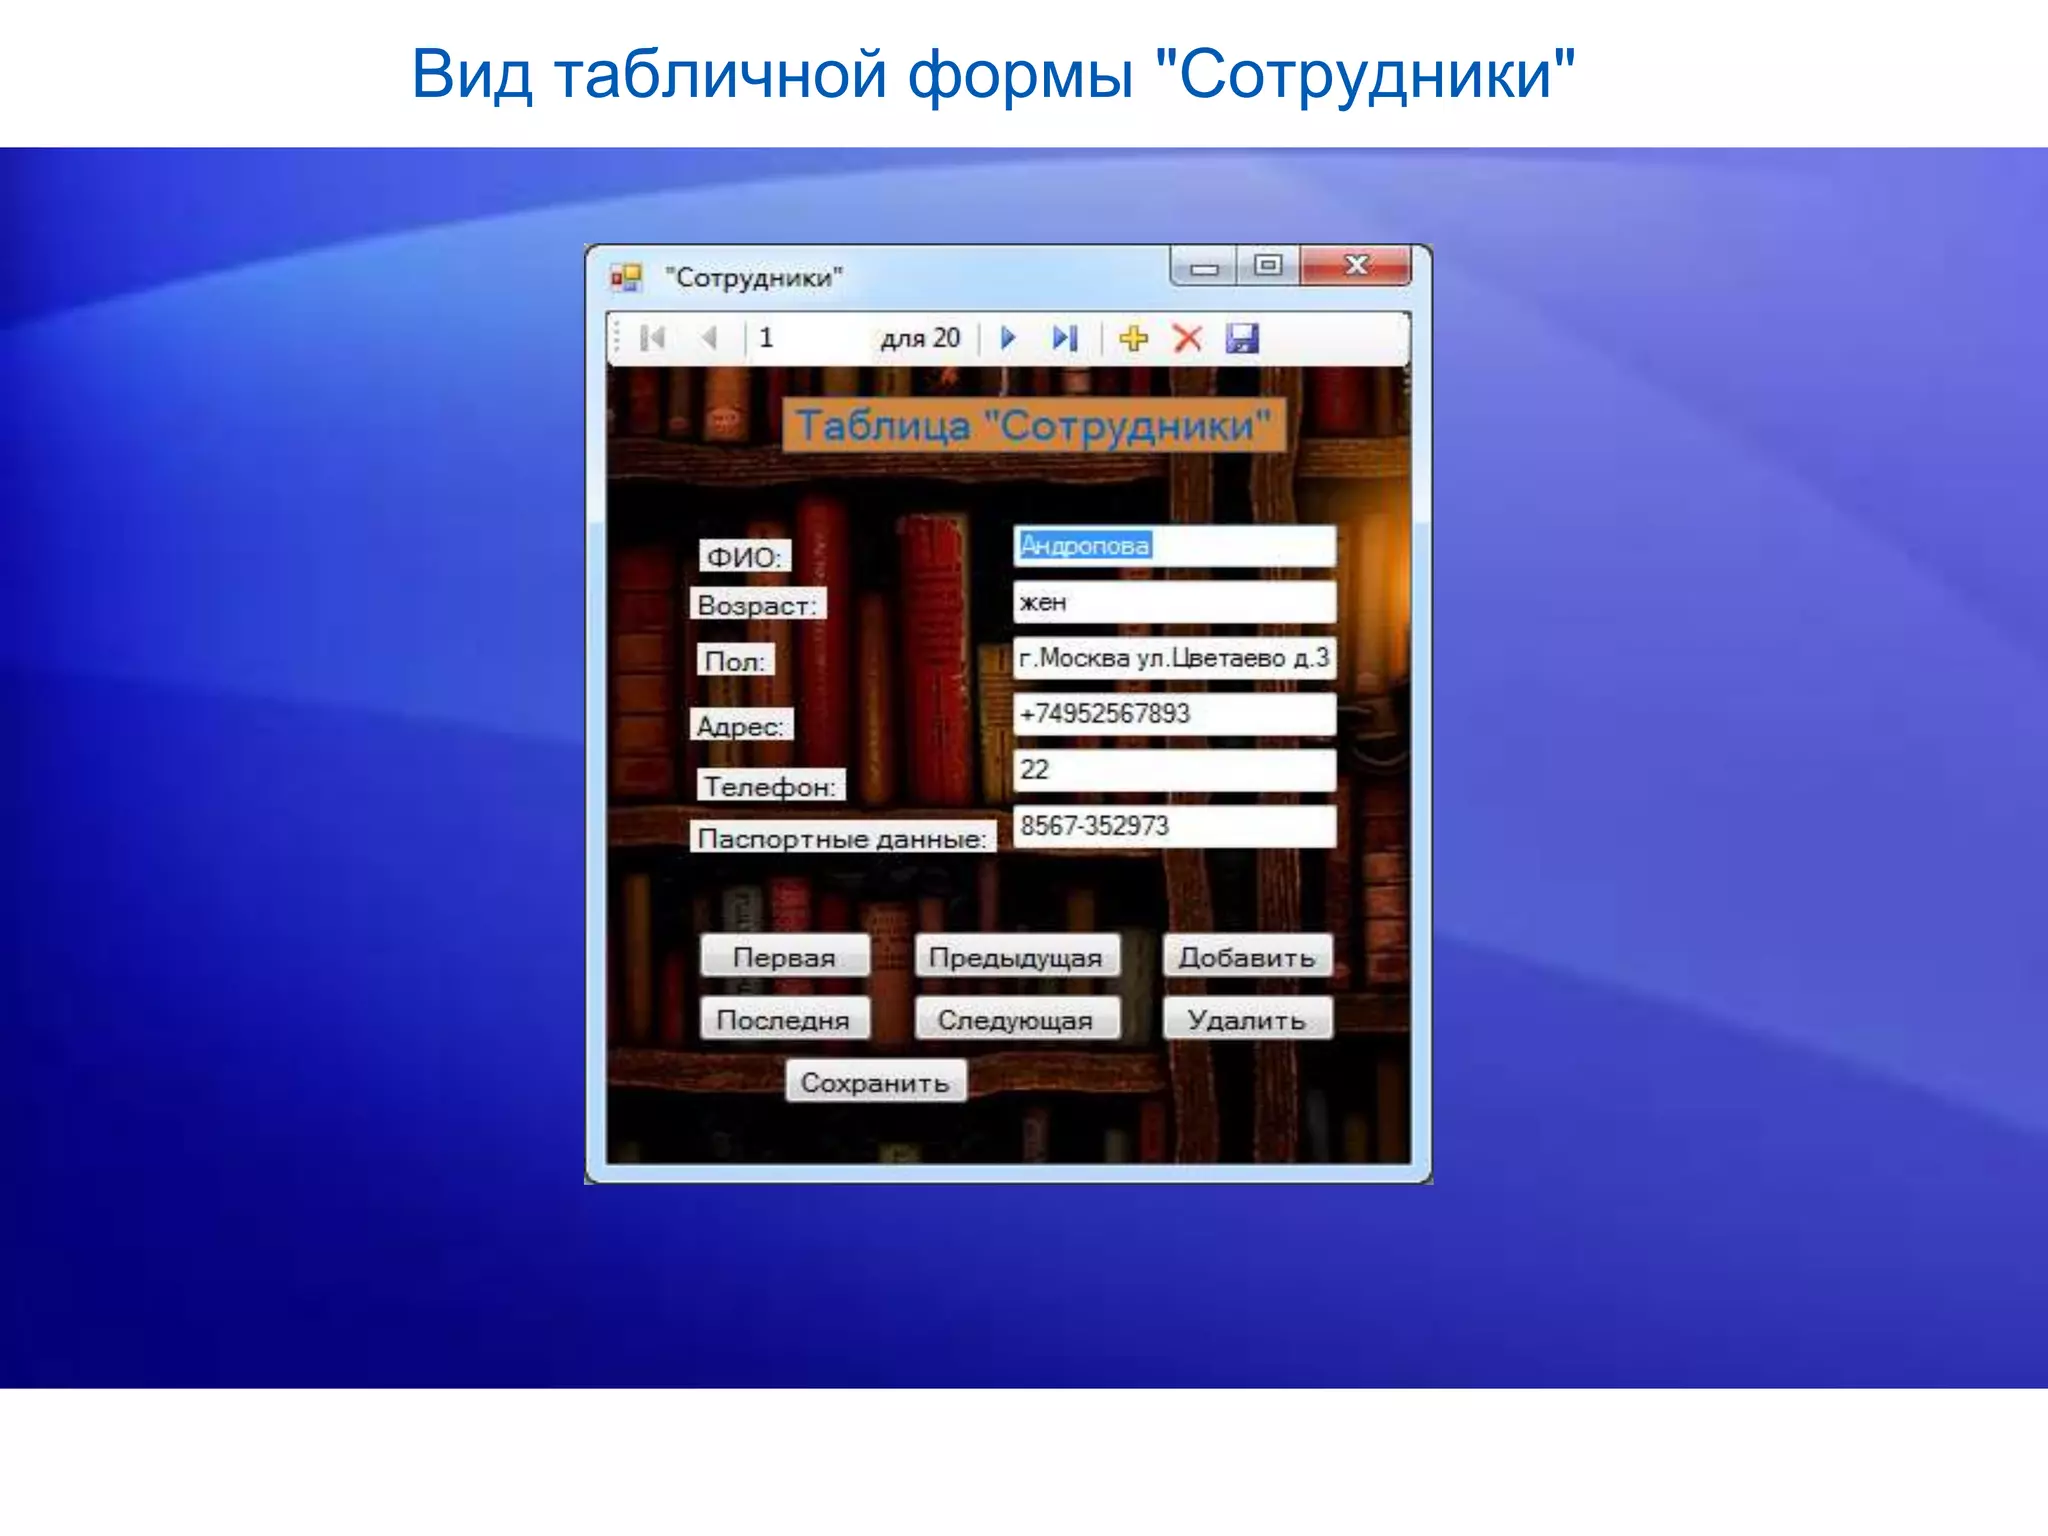This screenshot has width=2048, height=1536.
Task: Click the toolbar grip handle
Action: coord(618,338)
